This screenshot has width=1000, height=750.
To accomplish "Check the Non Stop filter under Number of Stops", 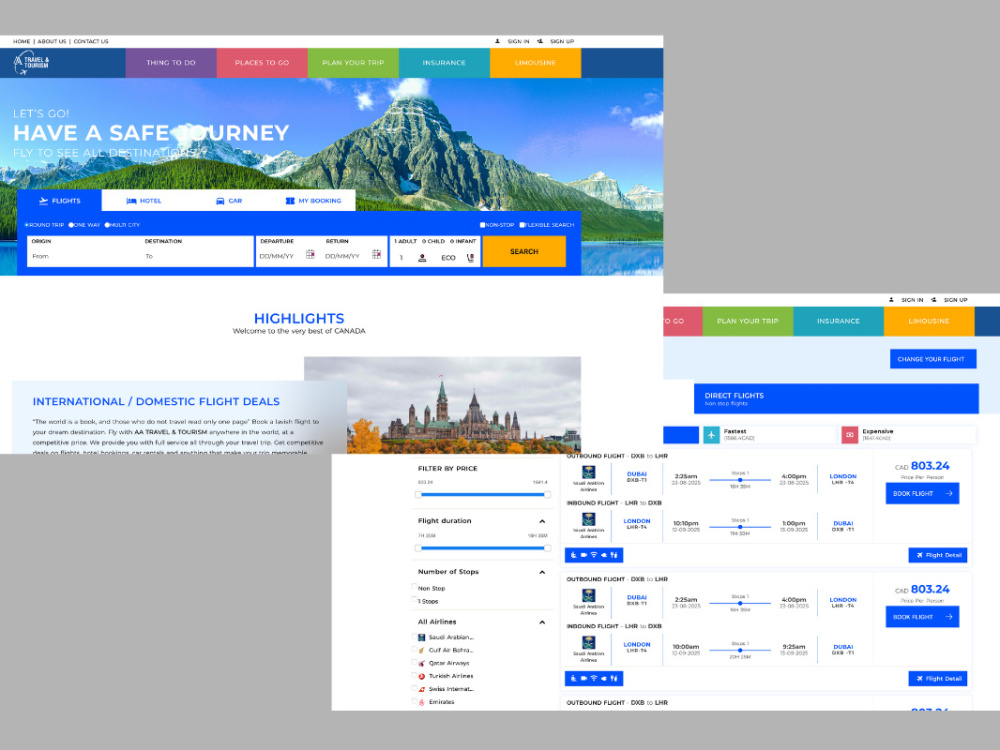I will [x=415, y=587].
